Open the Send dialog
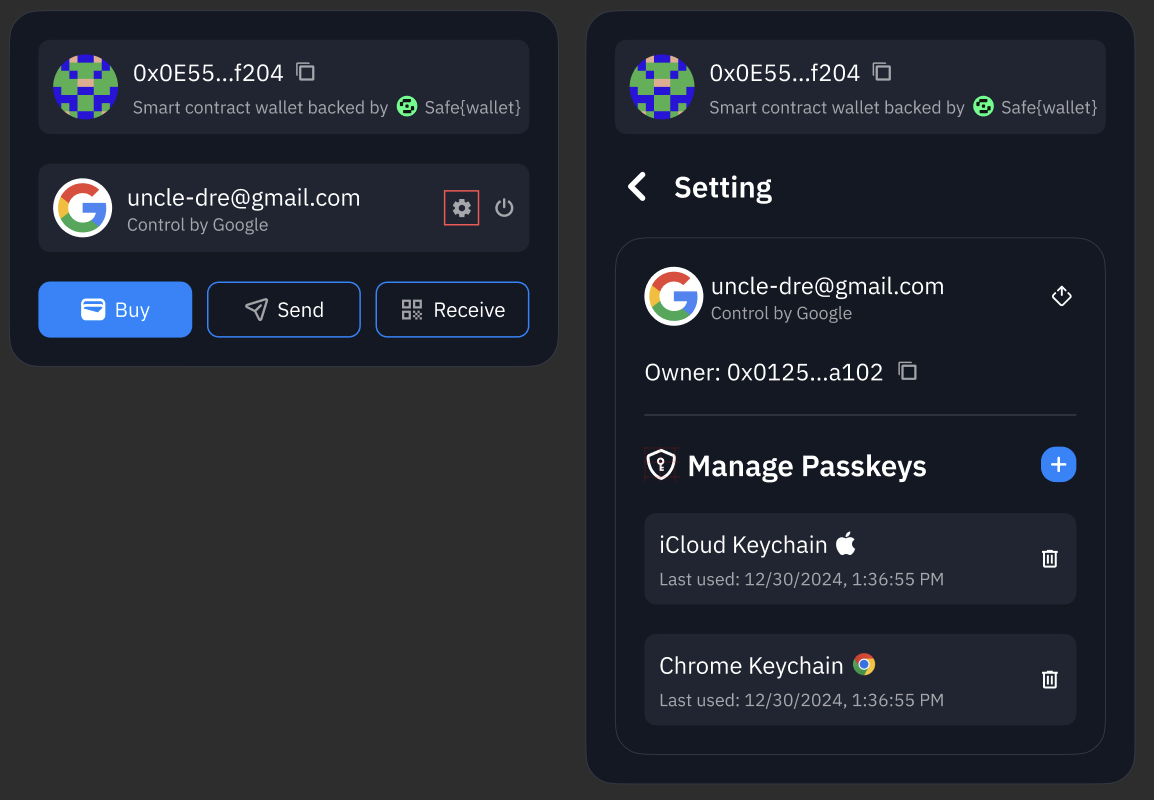Screen dimensions: 1154x800 point(284,309)
